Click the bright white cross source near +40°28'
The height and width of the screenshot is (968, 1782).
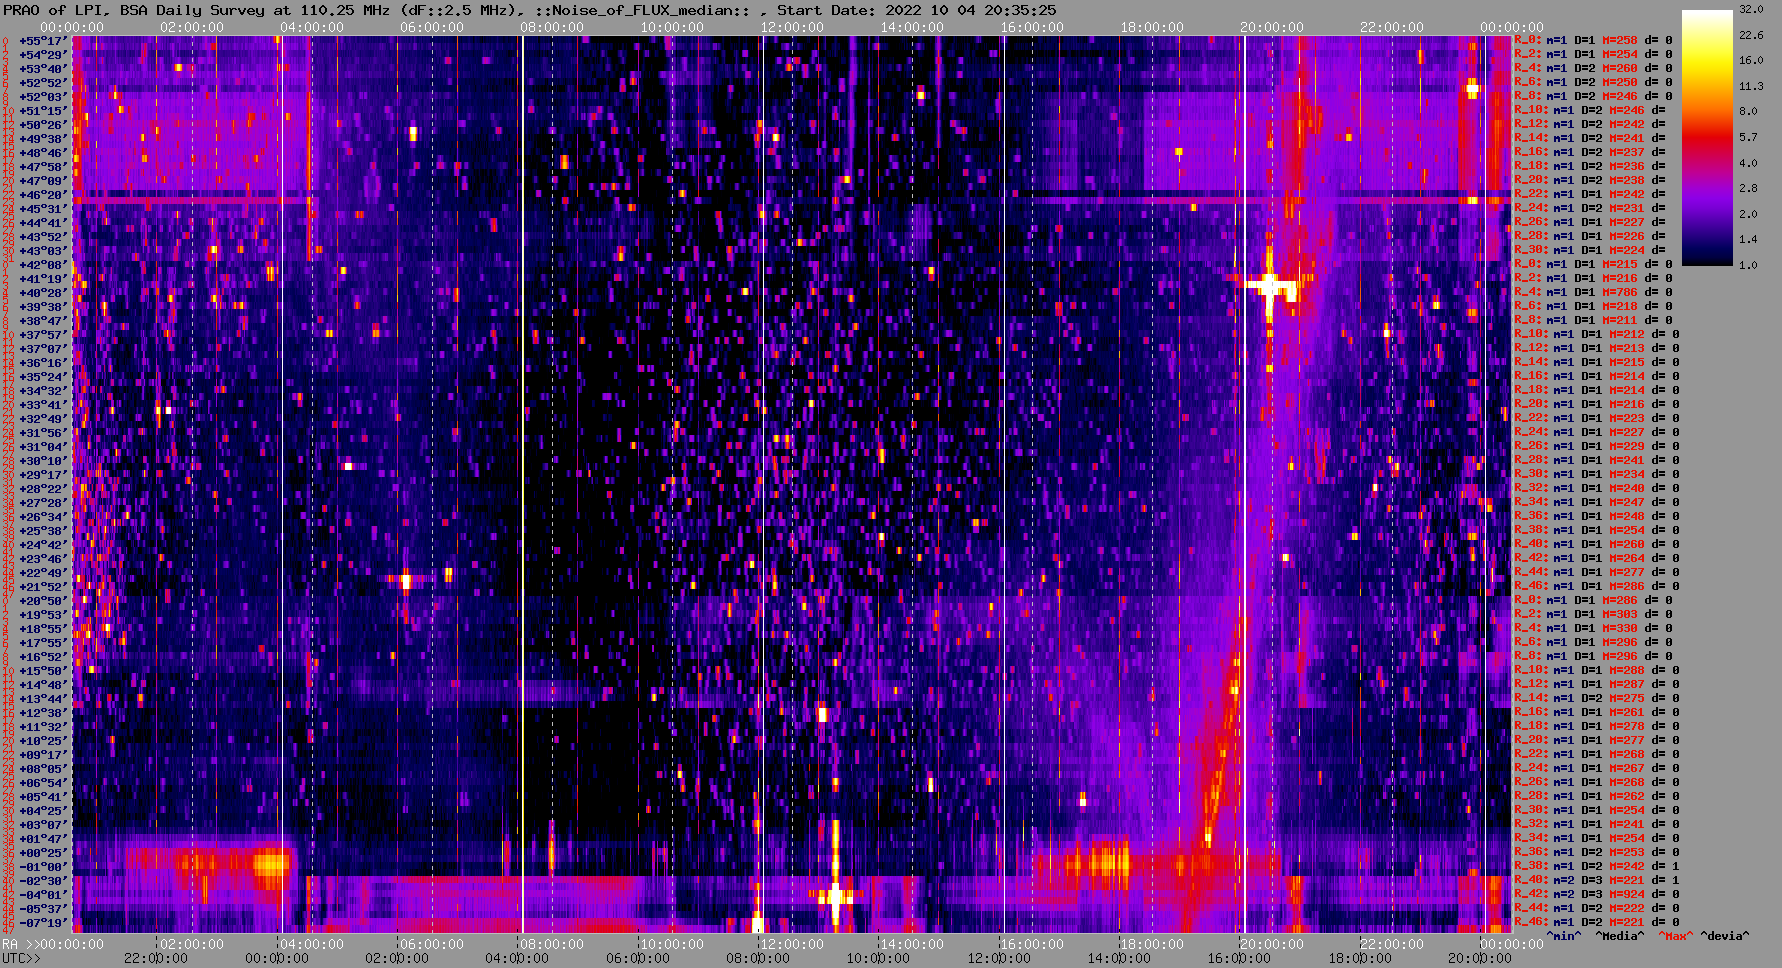click(x=1269, y=286)
